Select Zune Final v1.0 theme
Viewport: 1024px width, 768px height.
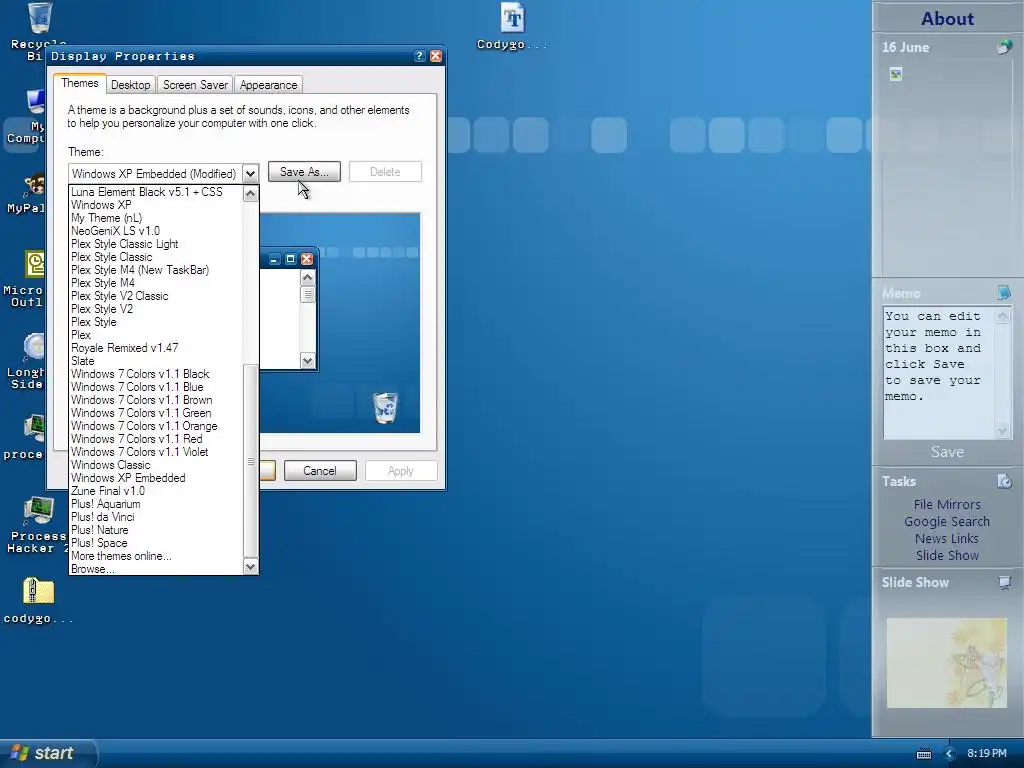[155, 491]
